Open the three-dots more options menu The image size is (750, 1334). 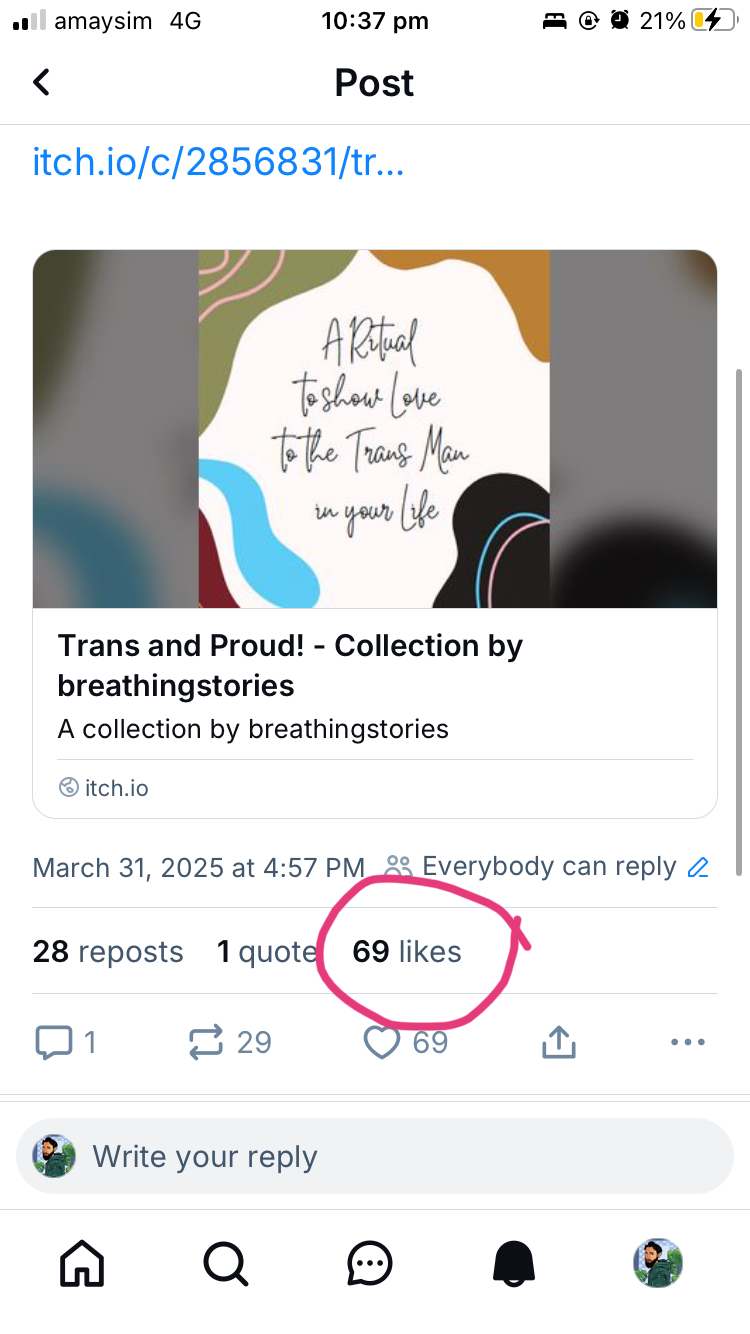click(x=688, y=1043)
